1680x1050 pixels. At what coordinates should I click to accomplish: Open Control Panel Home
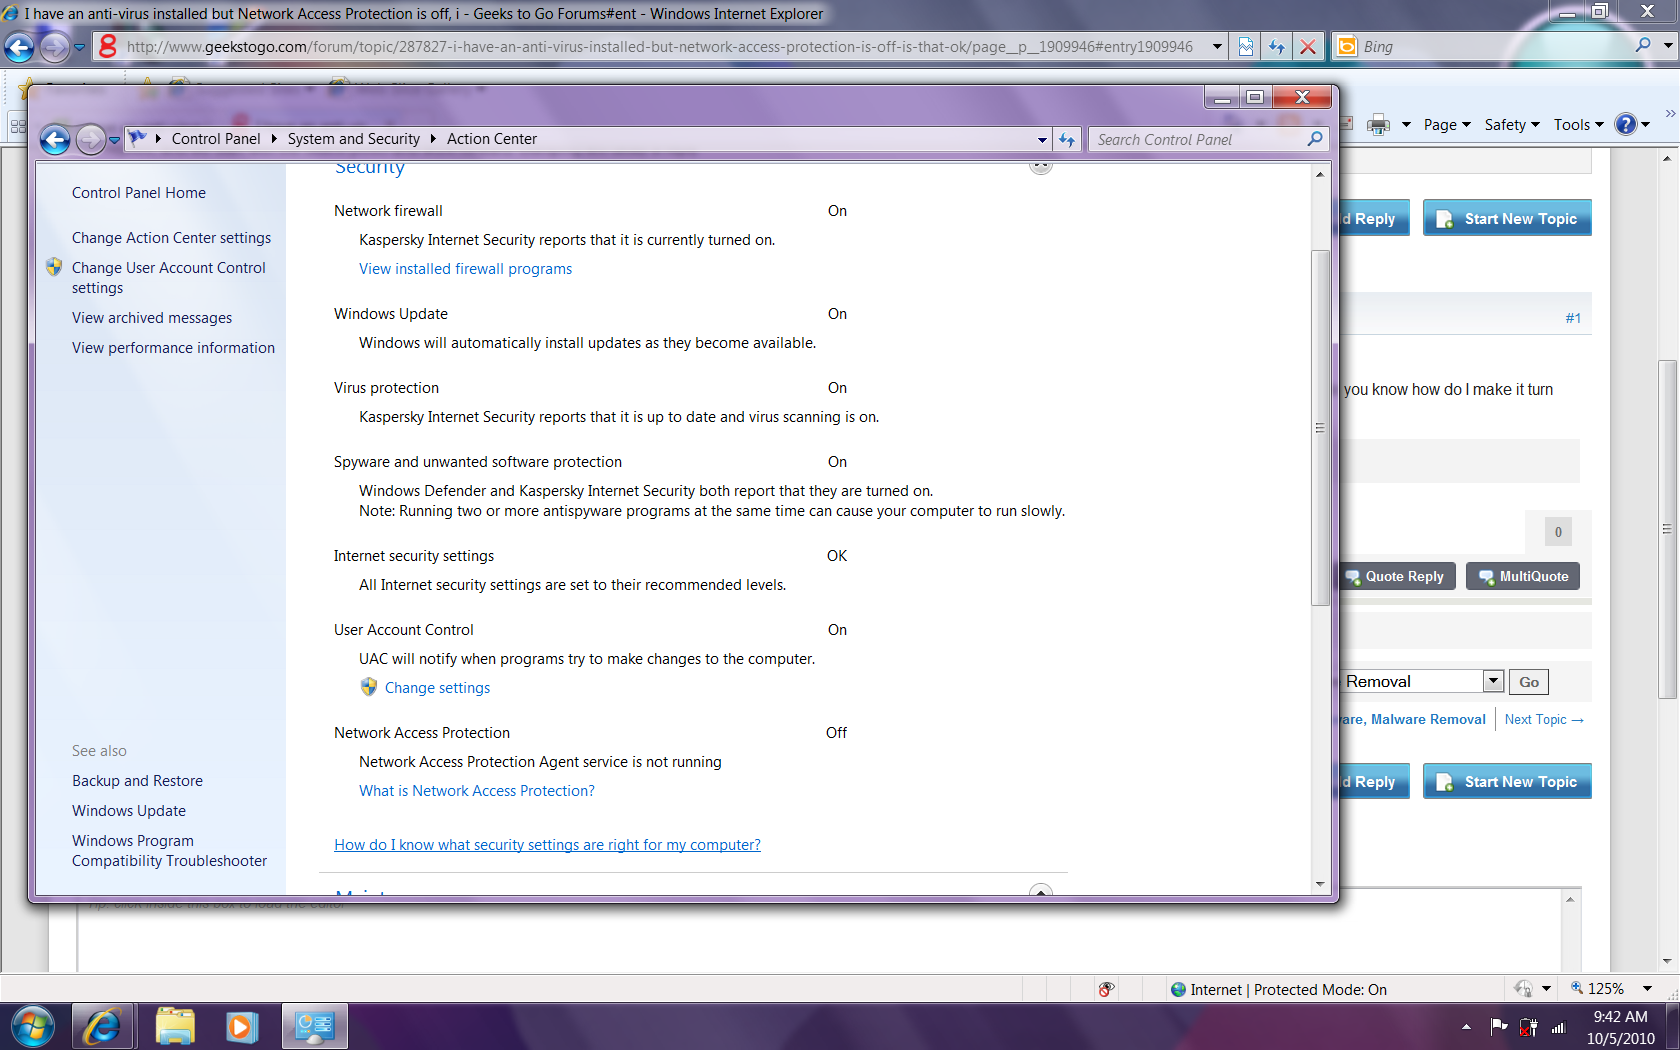click(x=139, y=193)
